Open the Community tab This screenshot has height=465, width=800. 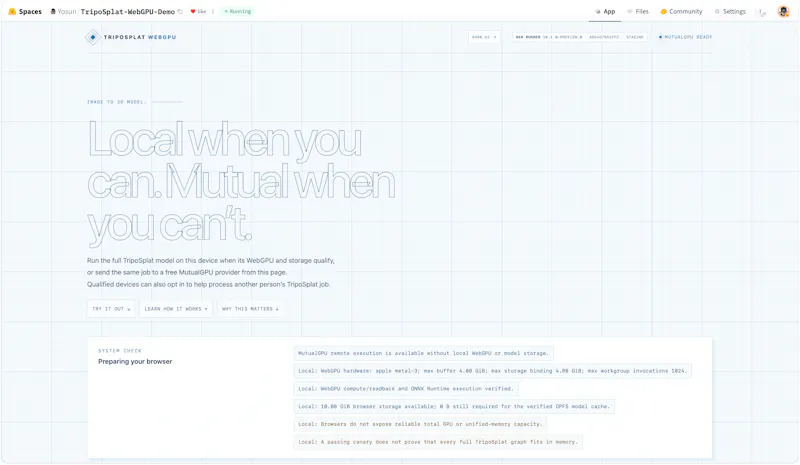point(681,11)
